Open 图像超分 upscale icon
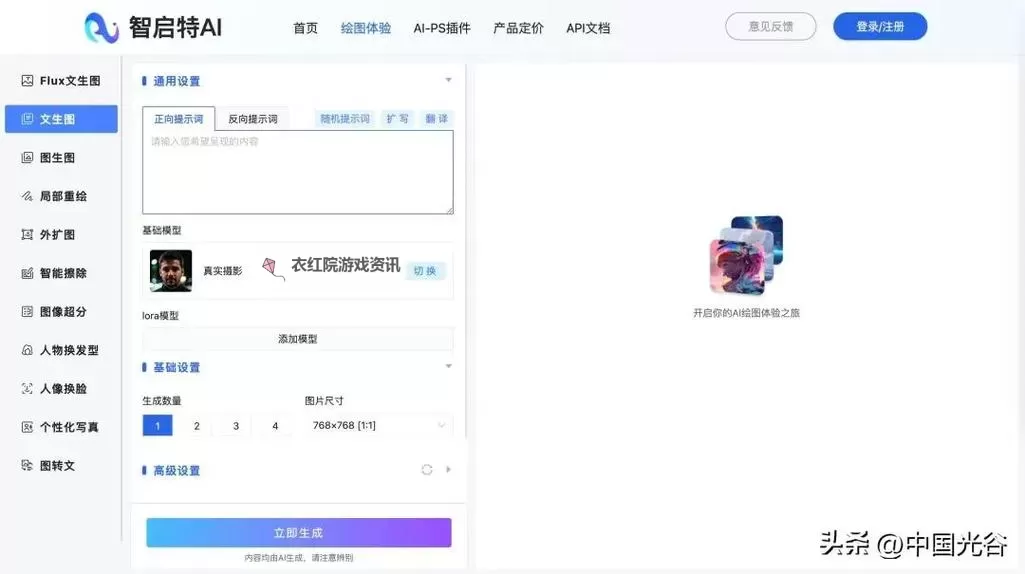1025x574 pixels. (27, 311)
